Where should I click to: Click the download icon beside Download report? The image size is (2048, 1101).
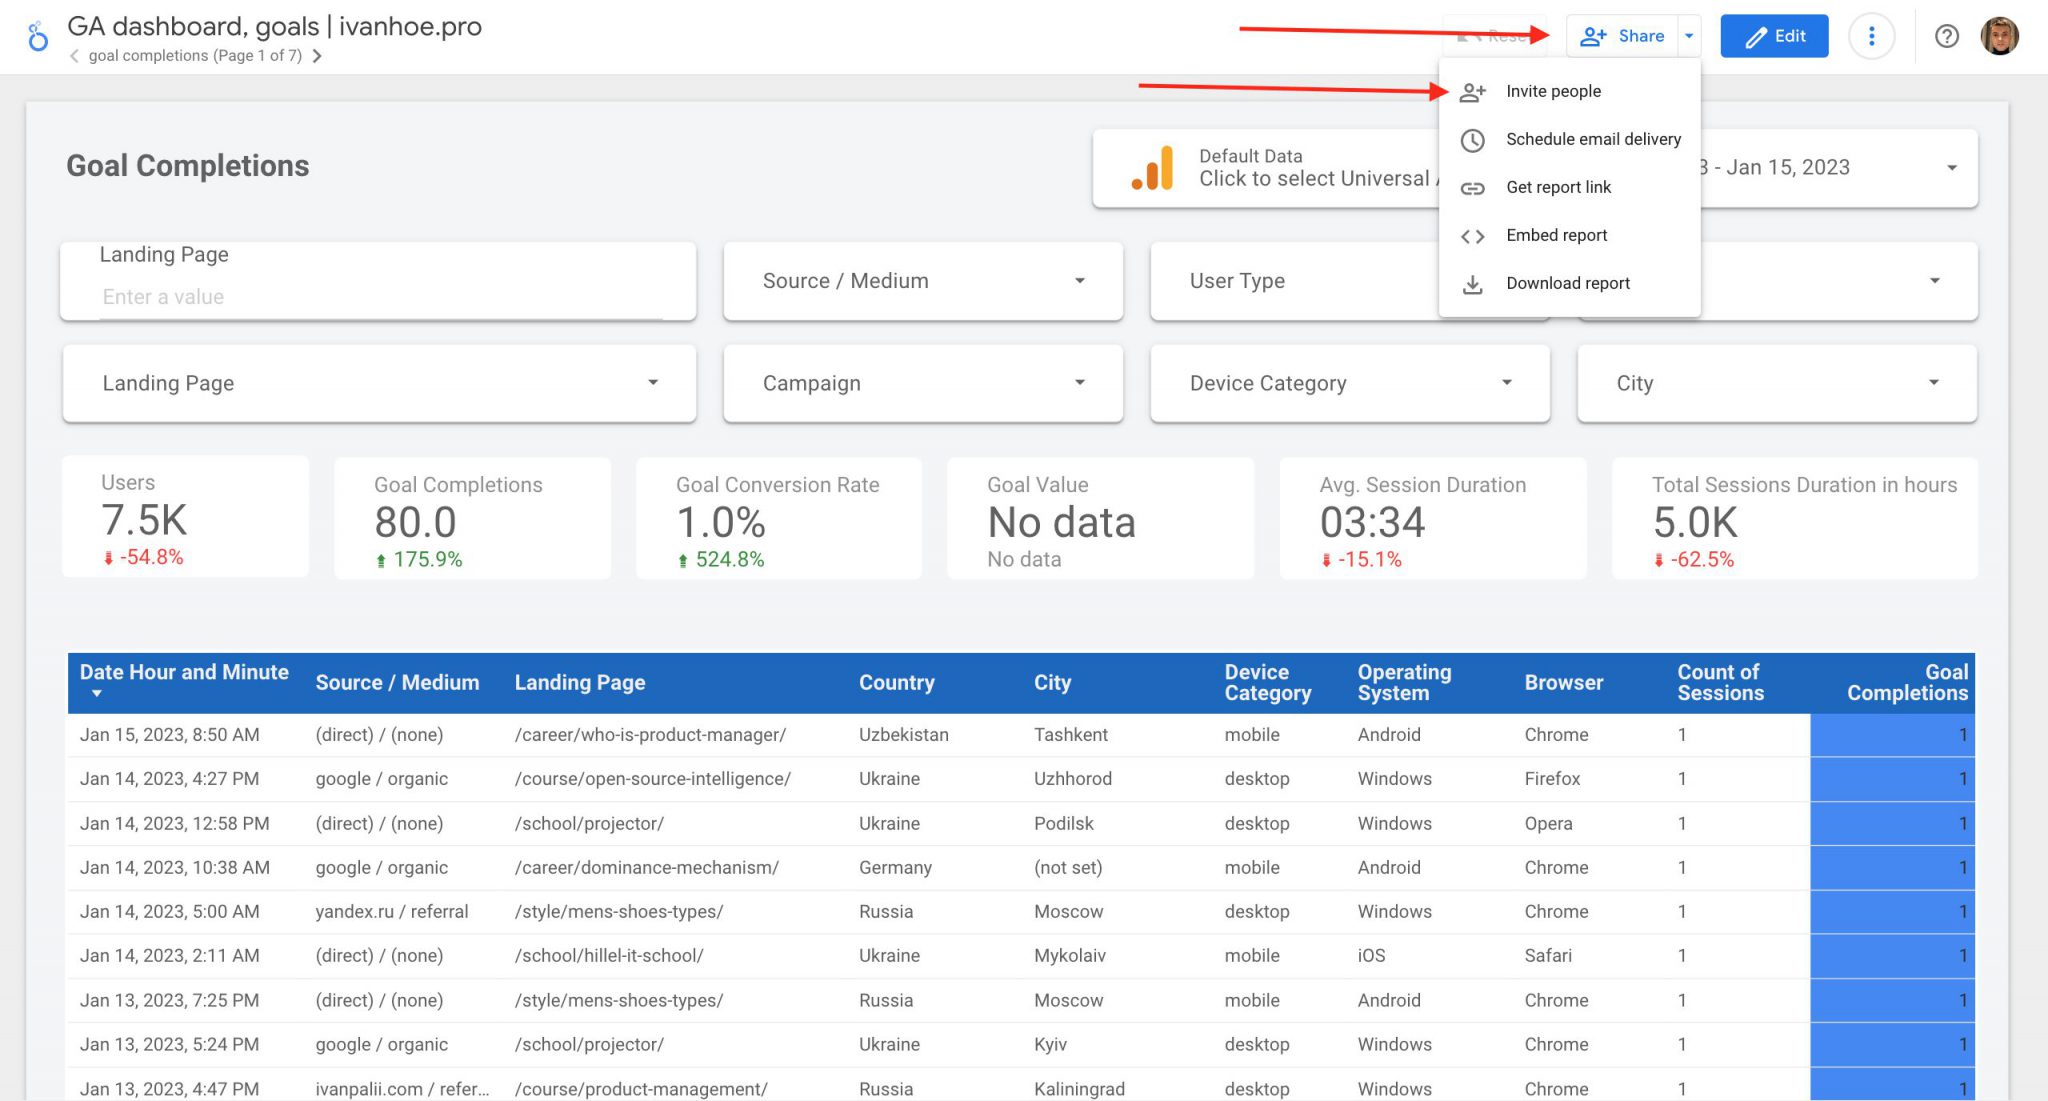(1472, 283)
